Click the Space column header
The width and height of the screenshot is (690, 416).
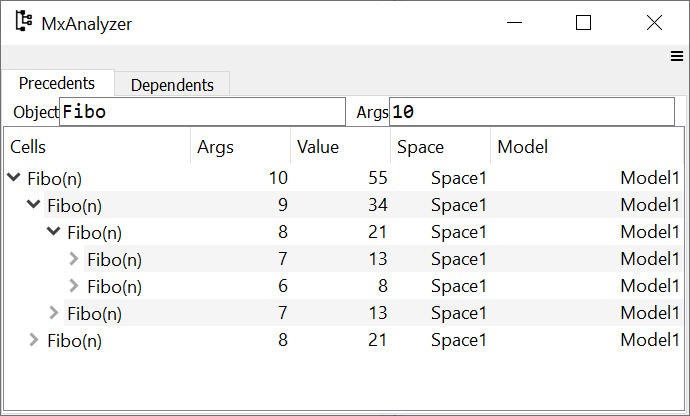click(439, 147)
